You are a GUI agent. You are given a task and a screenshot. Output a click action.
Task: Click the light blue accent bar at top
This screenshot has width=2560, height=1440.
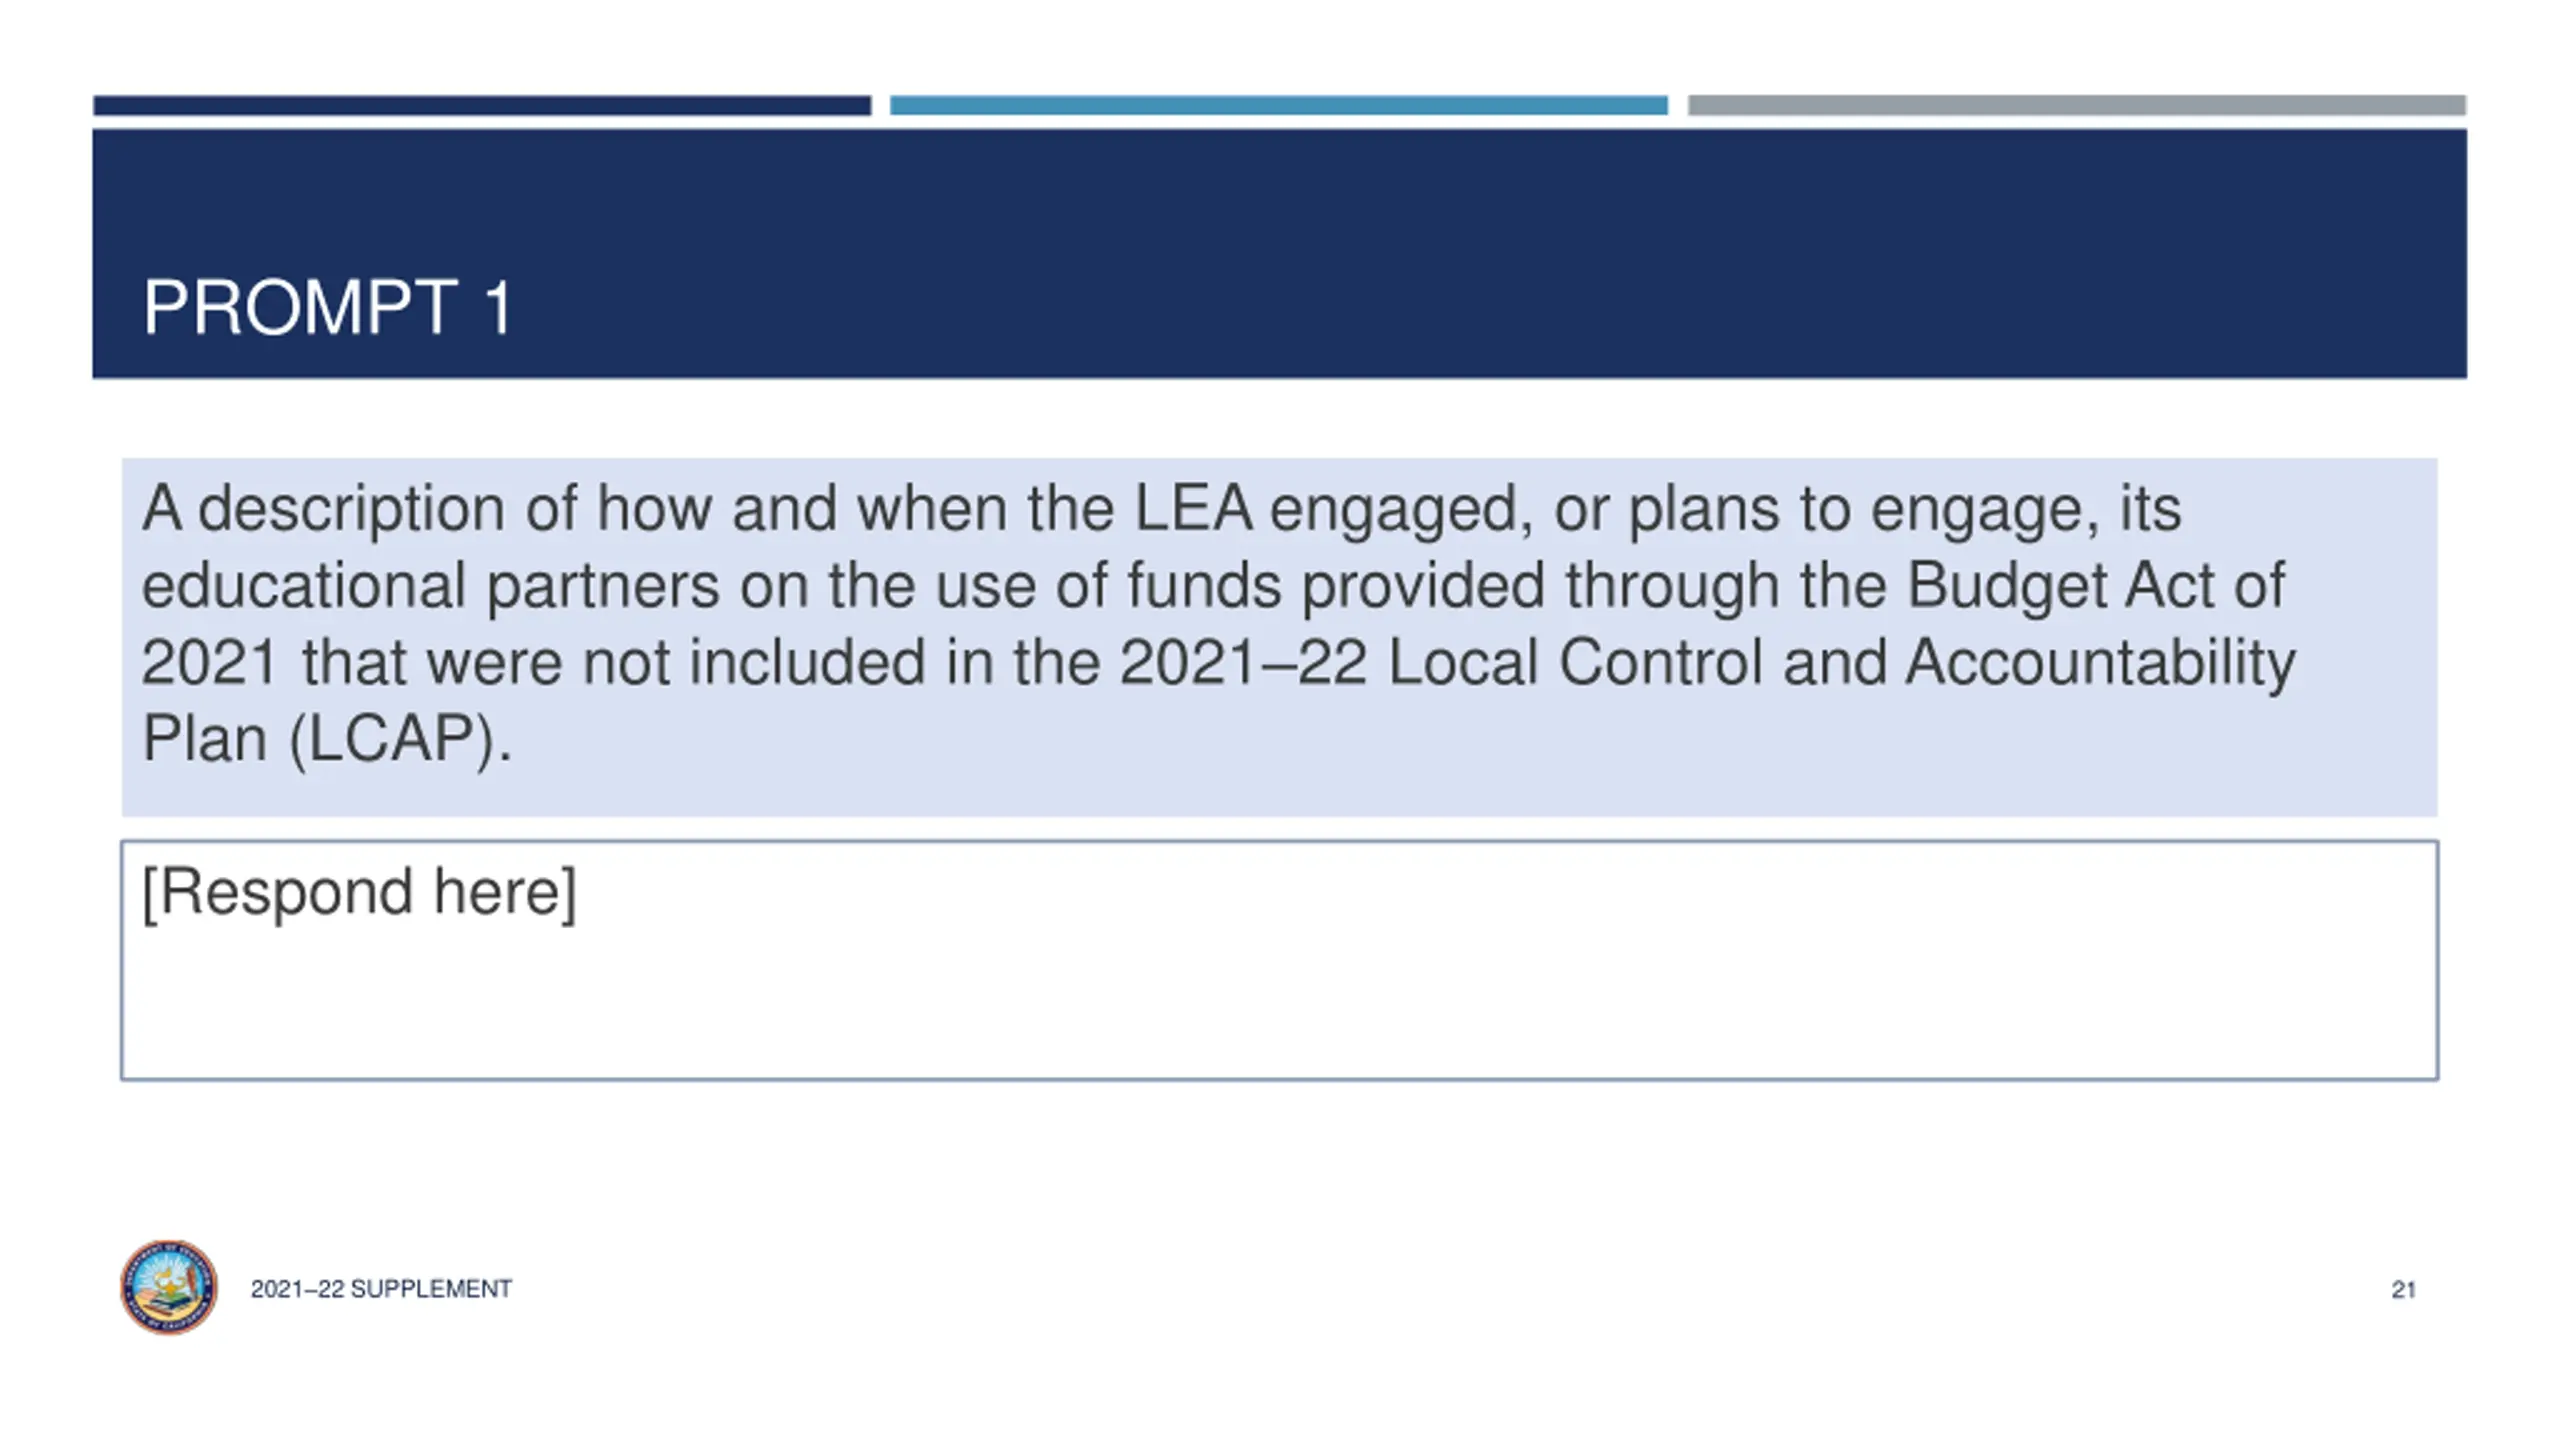click(1279, 105)
